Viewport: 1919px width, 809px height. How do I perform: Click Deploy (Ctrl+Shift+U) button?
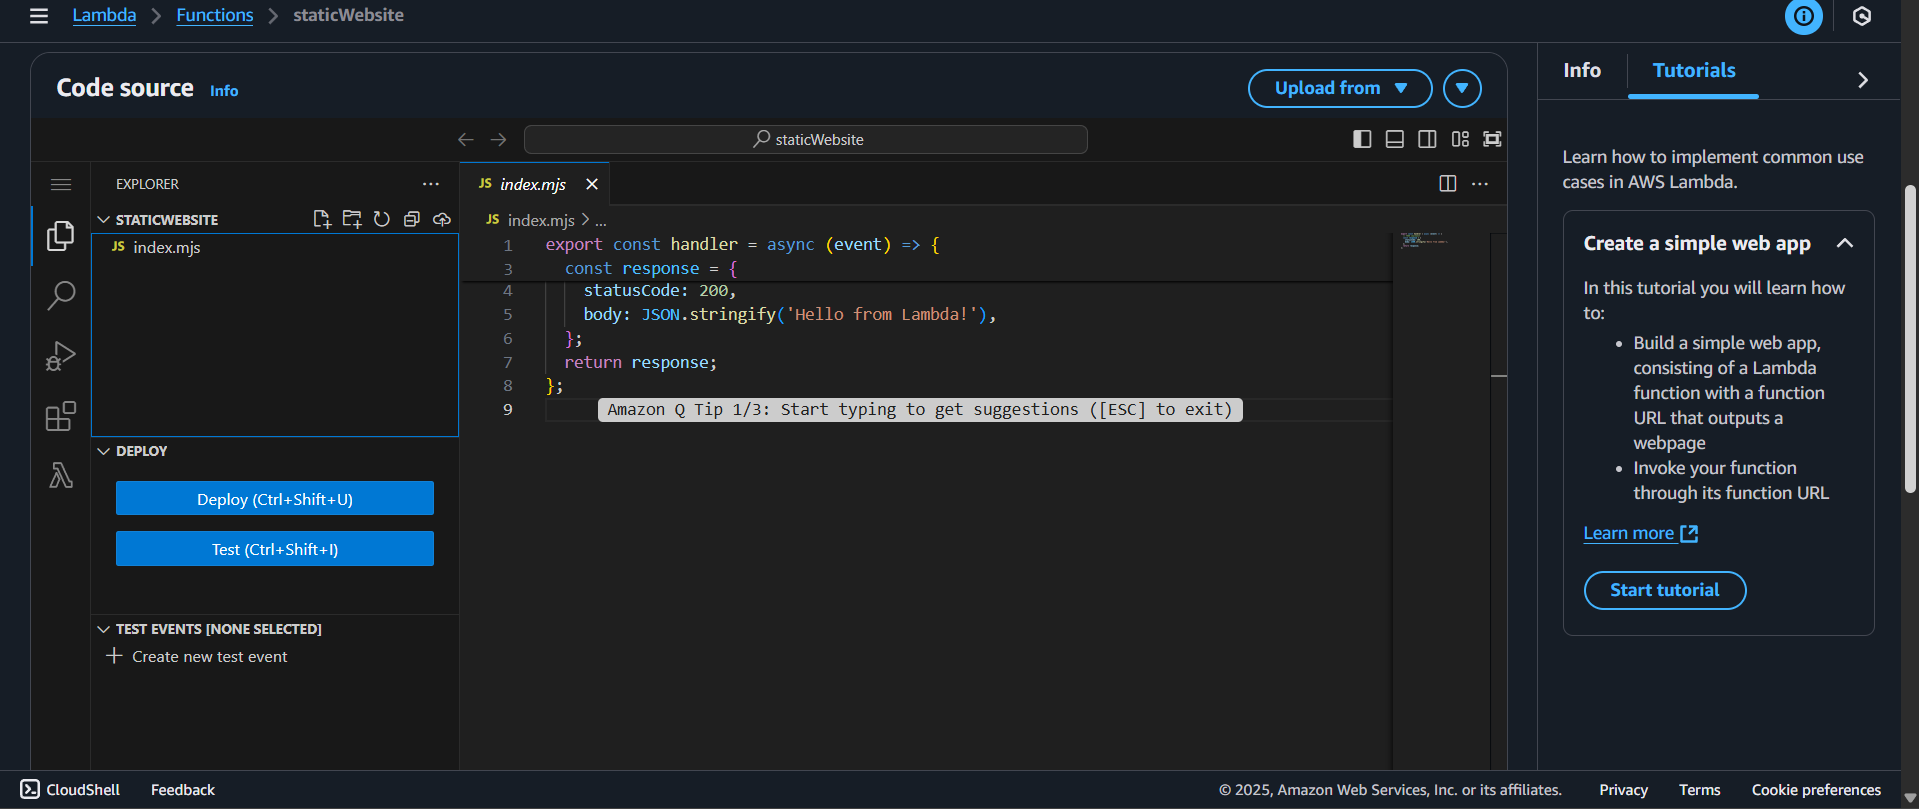click(275, 499)
